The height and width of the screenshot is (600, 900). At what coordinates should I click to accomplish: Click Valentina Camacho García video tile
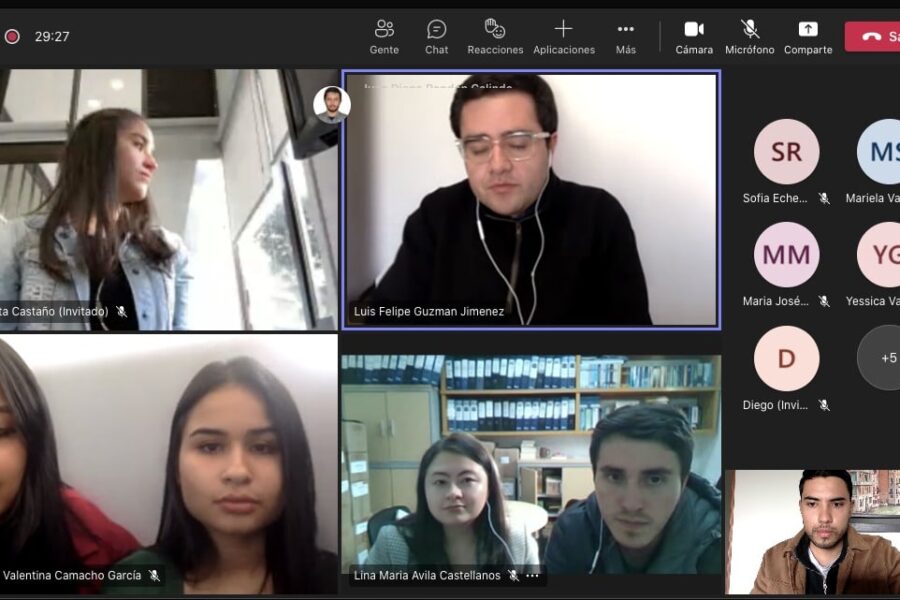click(168, 463)
